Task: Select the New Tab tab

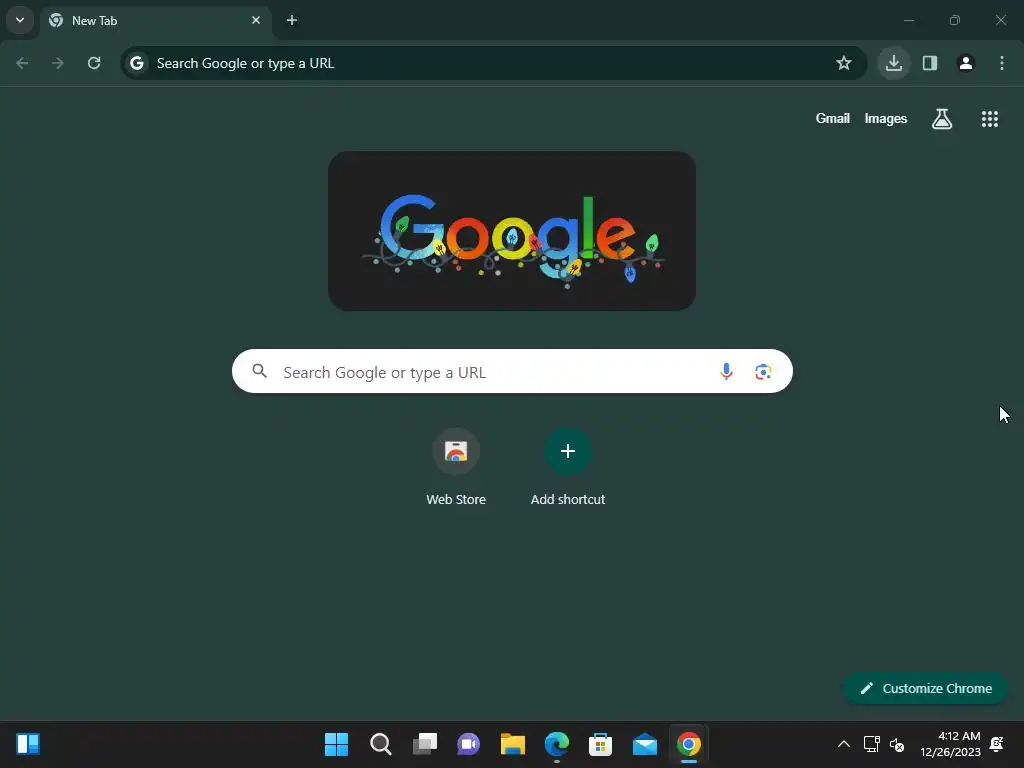Action: [x=155, y=20]
